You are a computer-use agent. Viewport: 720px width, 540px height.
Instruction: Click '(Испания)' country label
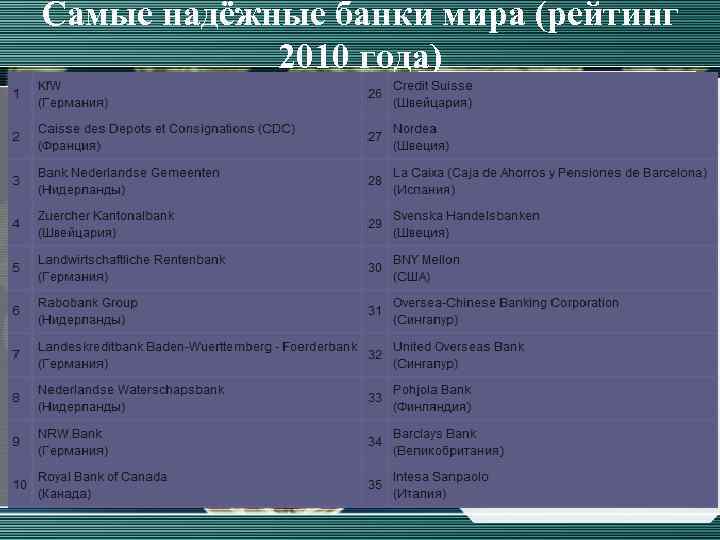tap(424, 190)
